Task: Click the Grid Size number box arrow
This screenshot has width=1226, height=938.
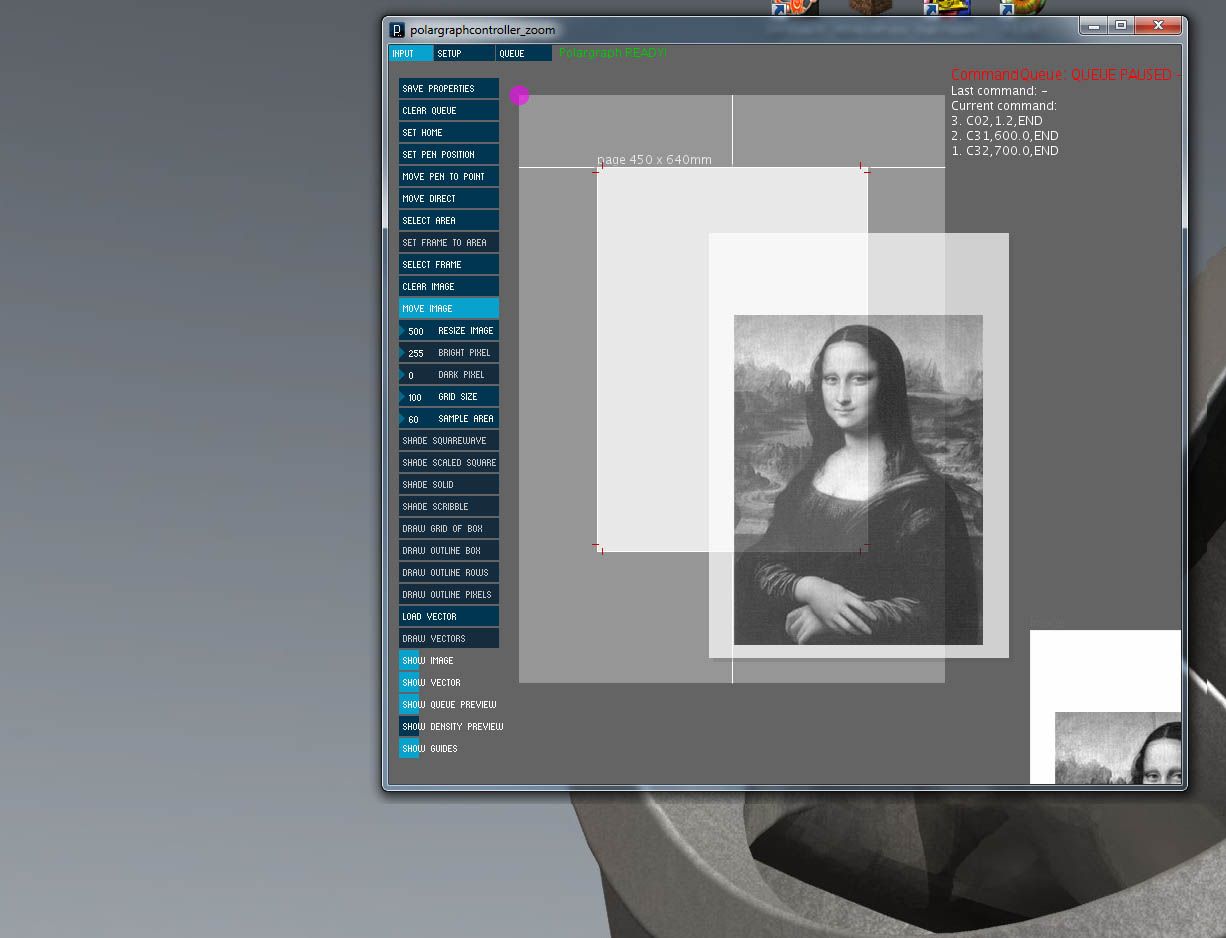Action: click(x=402, y=397)
